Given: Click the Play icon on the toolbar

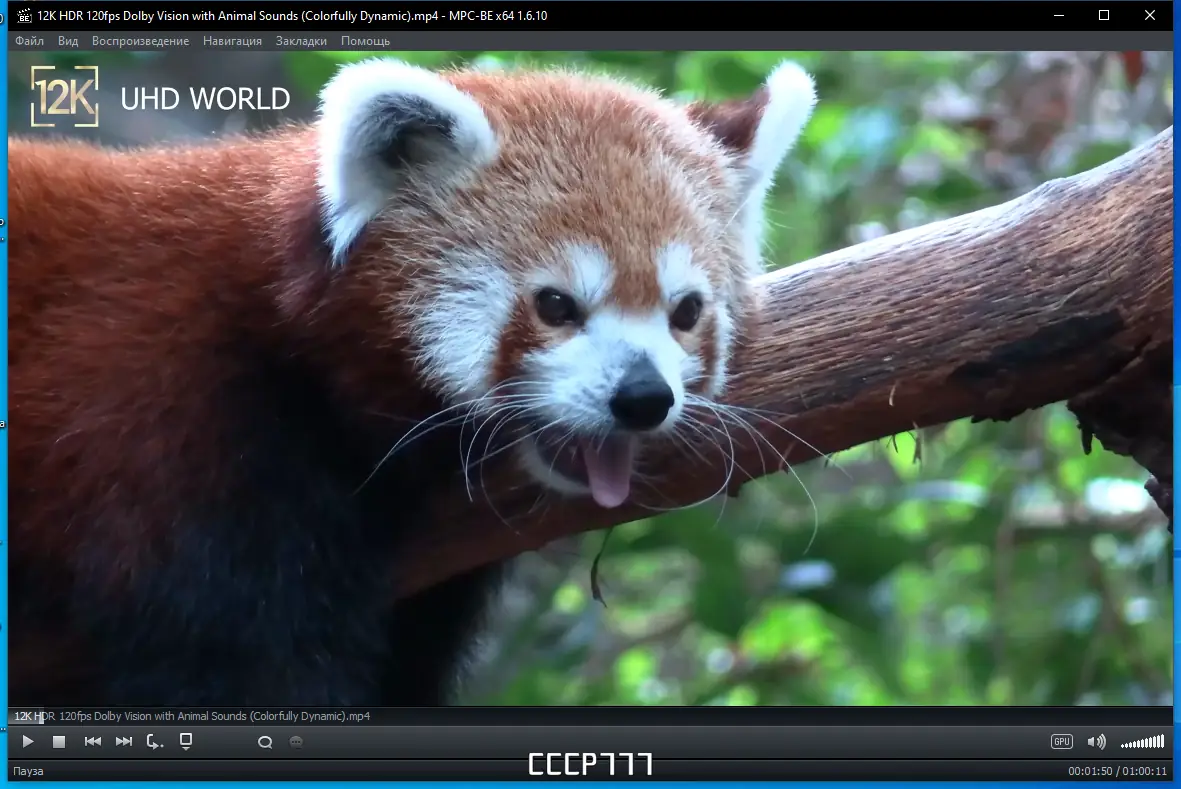Looking at the screenshot, I should click(x=28, y=741).
